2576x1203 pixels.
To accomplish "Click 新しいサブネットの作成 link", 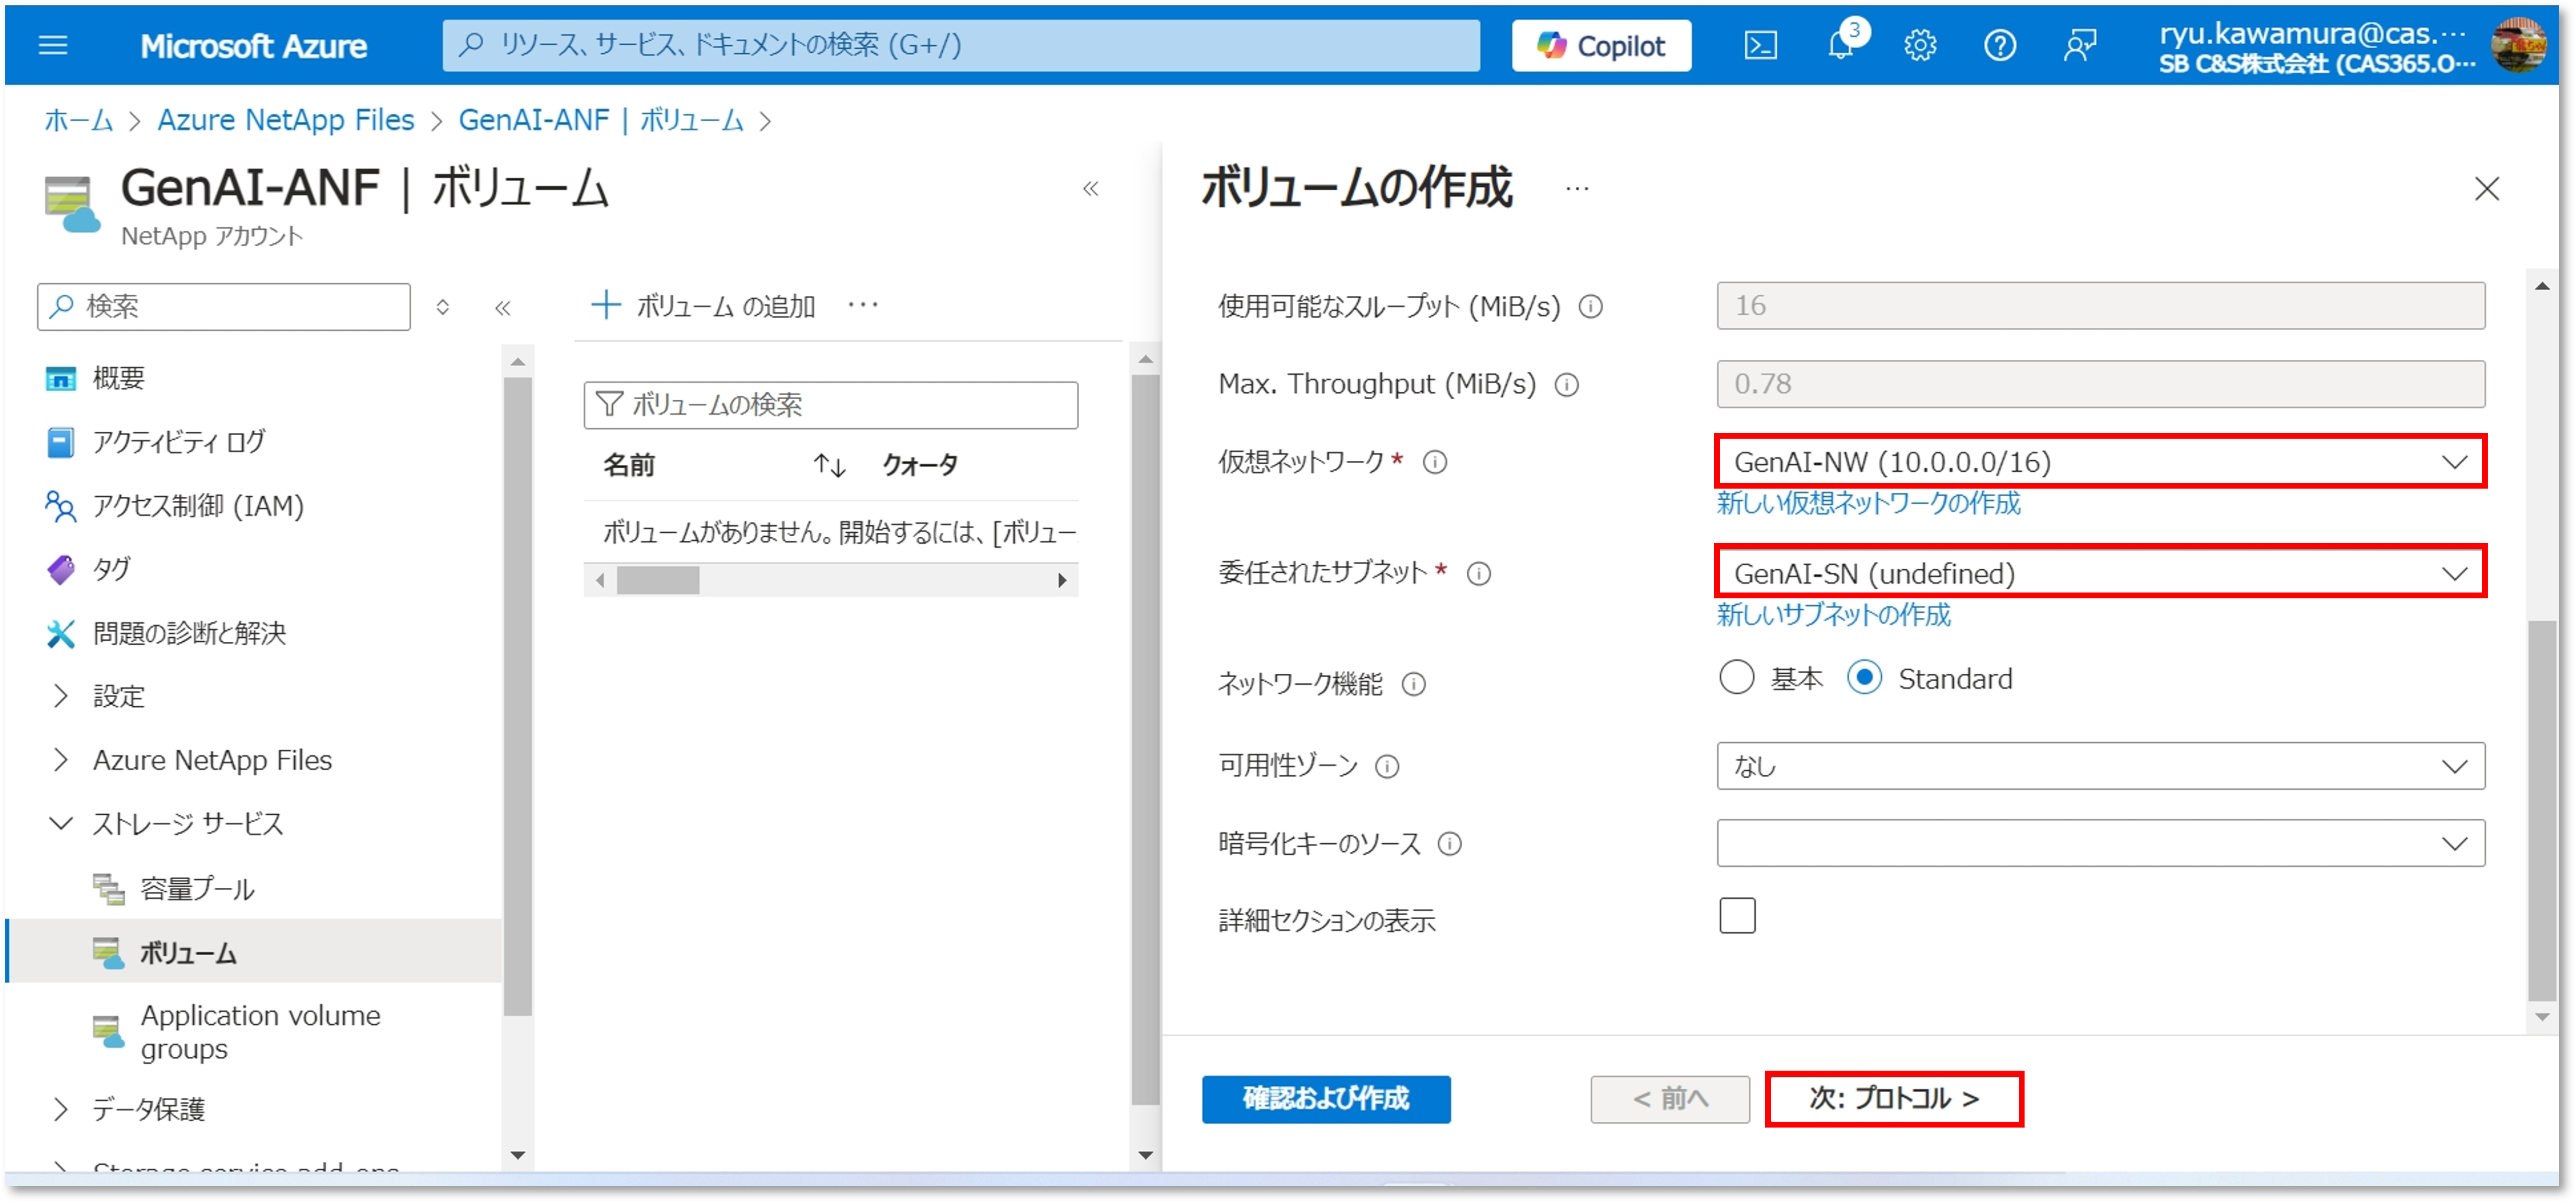I will [1833, 615].
